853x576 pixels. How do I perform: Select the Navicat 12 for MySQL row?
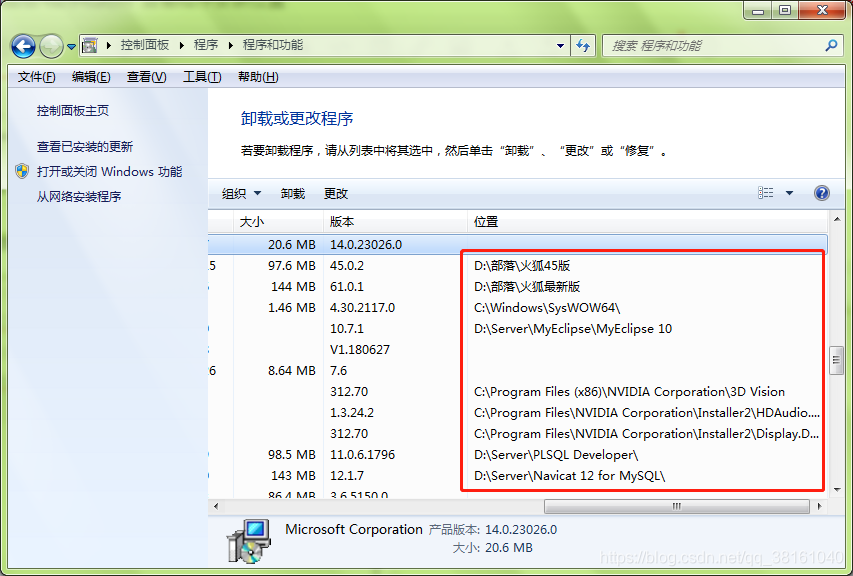coord(517,476)
